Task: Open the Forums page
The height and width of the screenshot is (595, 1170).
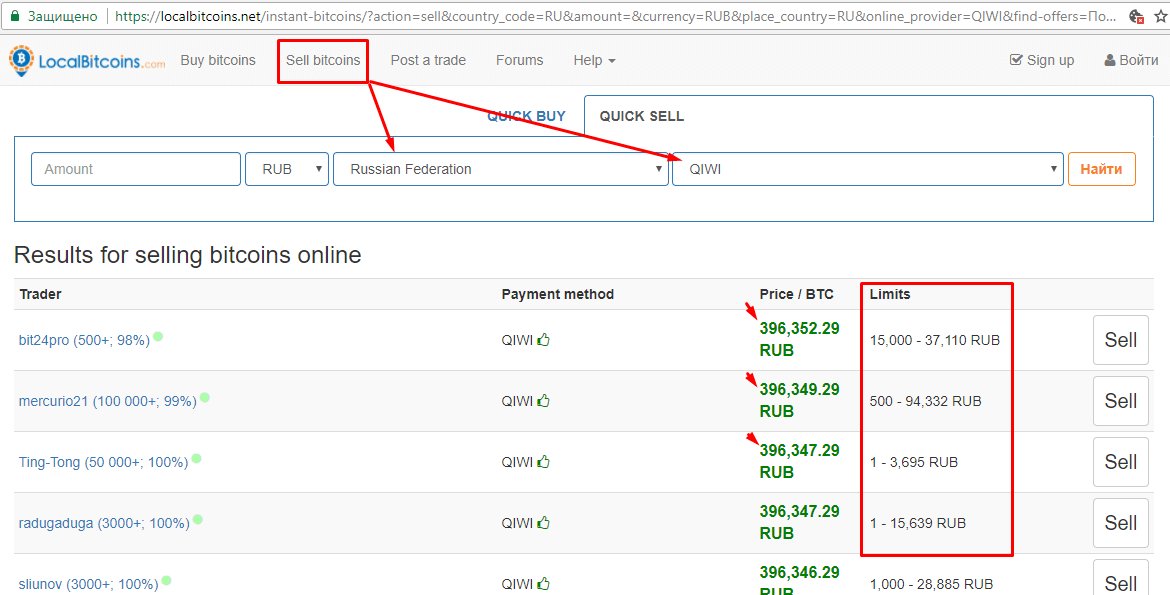Action: [519, 60]
